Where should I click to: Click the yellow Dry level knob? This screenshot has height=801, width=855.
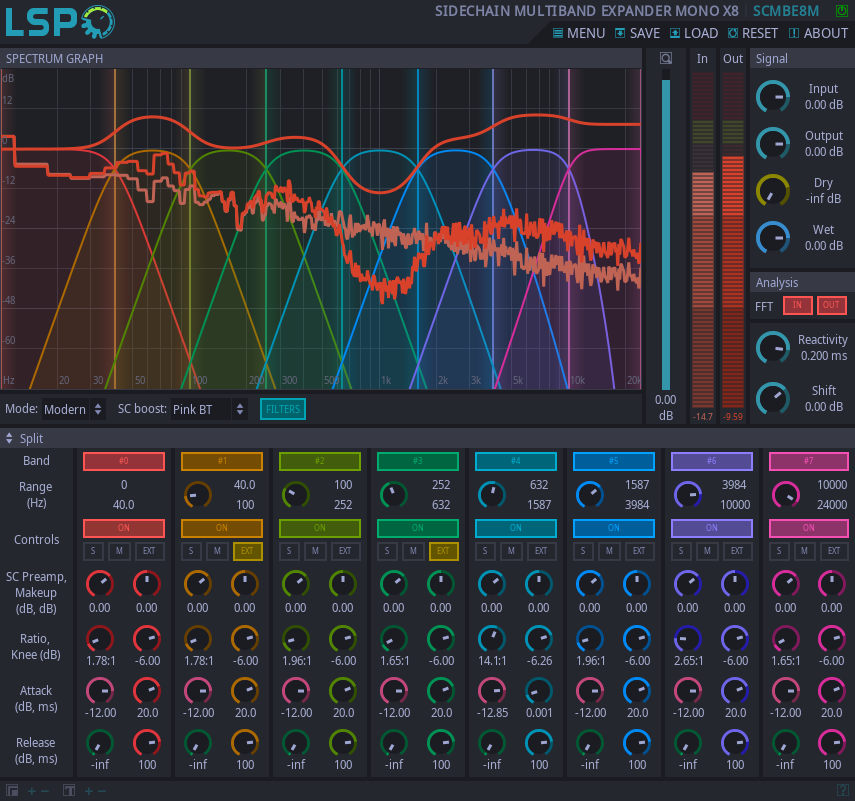coord(773,191)
